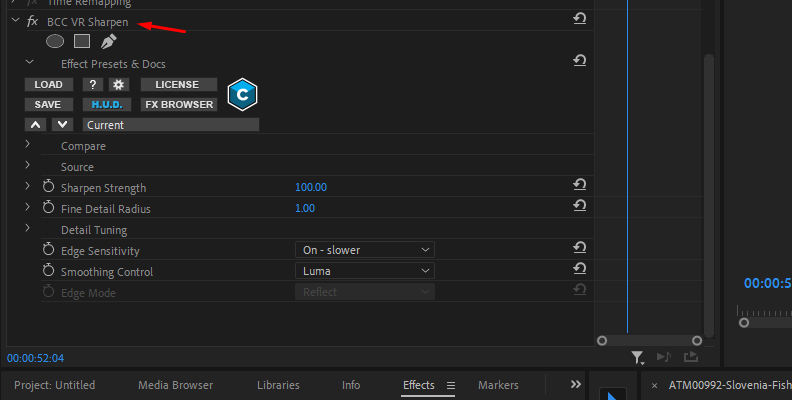The height and width of the screenshot is (400, 792).
Task: Create an ellipse mask for BCC VR Sharpen
Action: pyautogui.click(x=55, y=41)
